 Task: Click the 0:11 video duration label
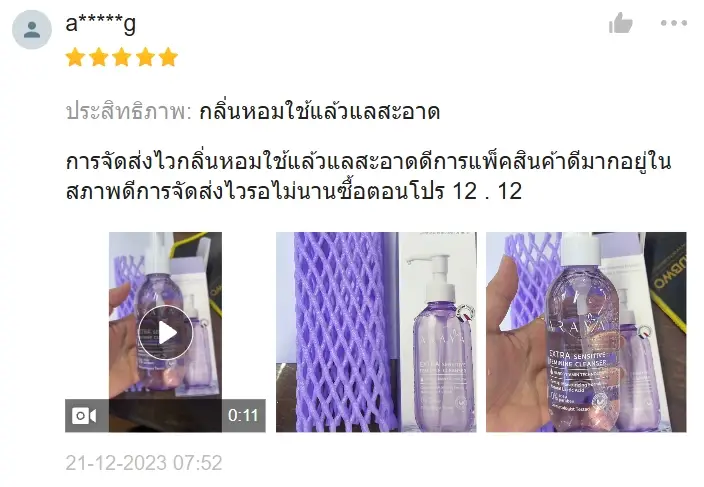[243, 416]
